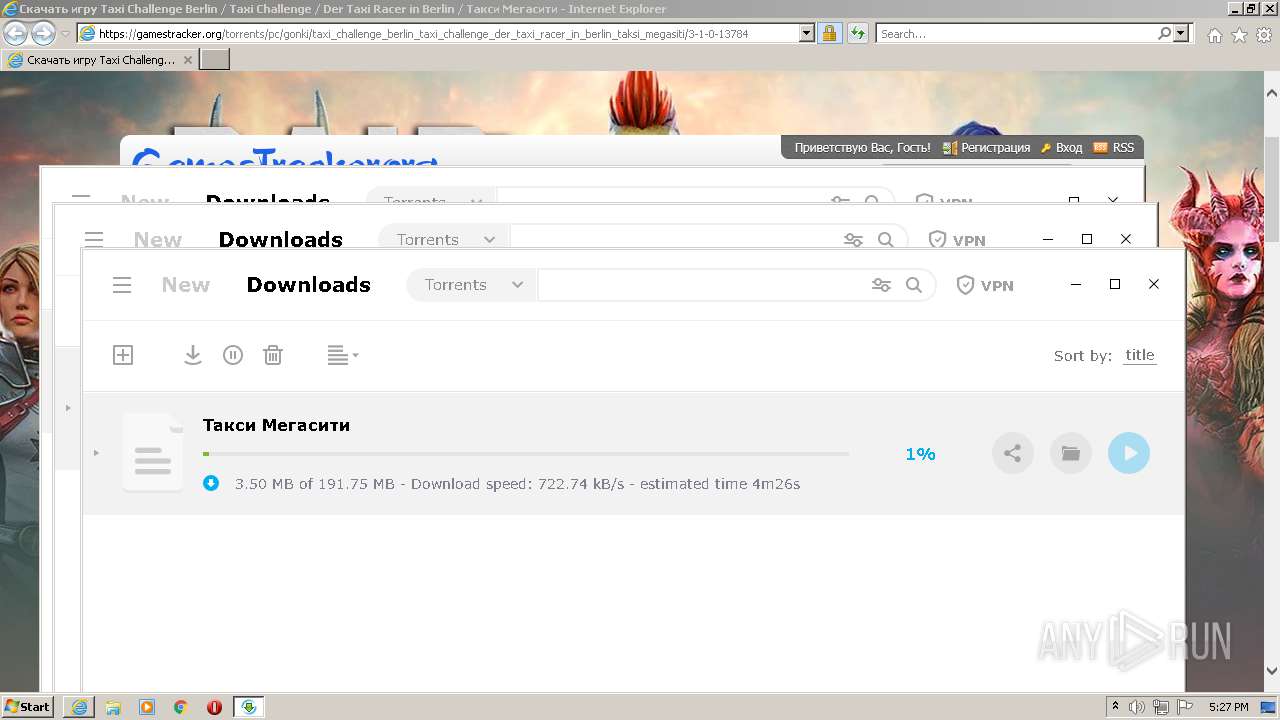Click the Такси Мегасити title text
This screenshot has width=1280, height=720.
276,425
